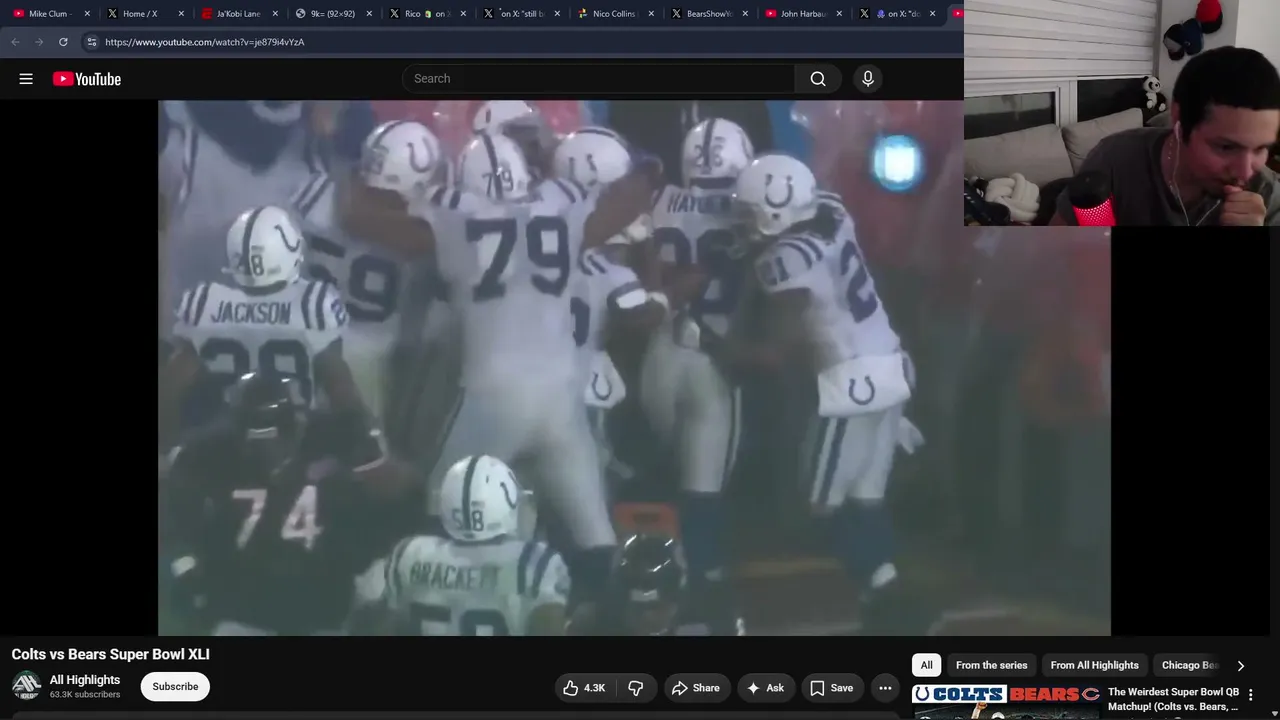1280x720 pixels.
Task: Select the 'From All Highlights' chip
Action: (x=1094, y=665)
